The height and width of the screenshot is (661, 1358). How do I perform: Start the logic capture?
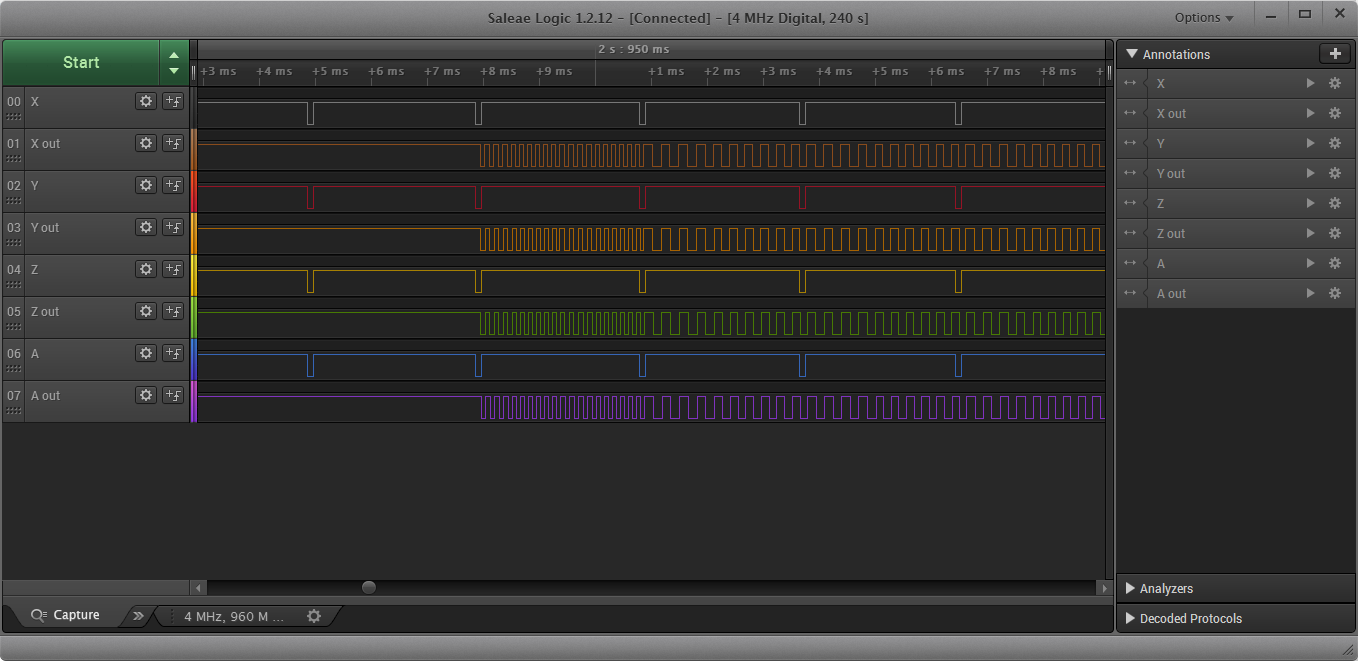click(81, 62)
